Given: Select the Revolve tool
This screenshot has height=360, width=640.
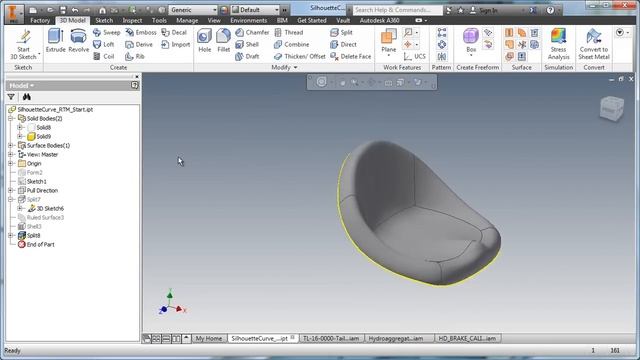Looking at the screenshot, I should click(x=78, y=41).
